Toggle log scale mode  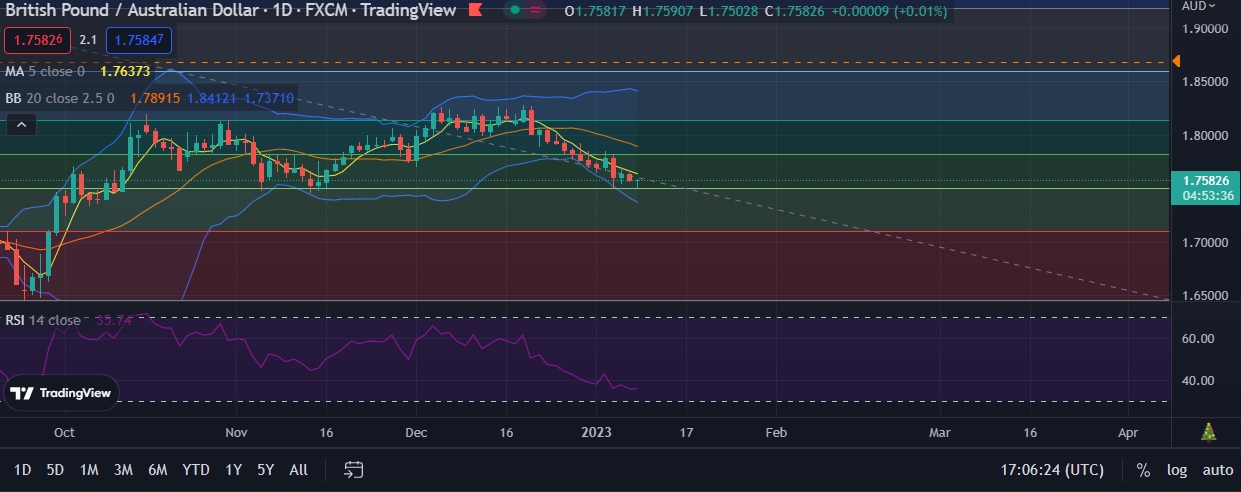coord(1177,470)
